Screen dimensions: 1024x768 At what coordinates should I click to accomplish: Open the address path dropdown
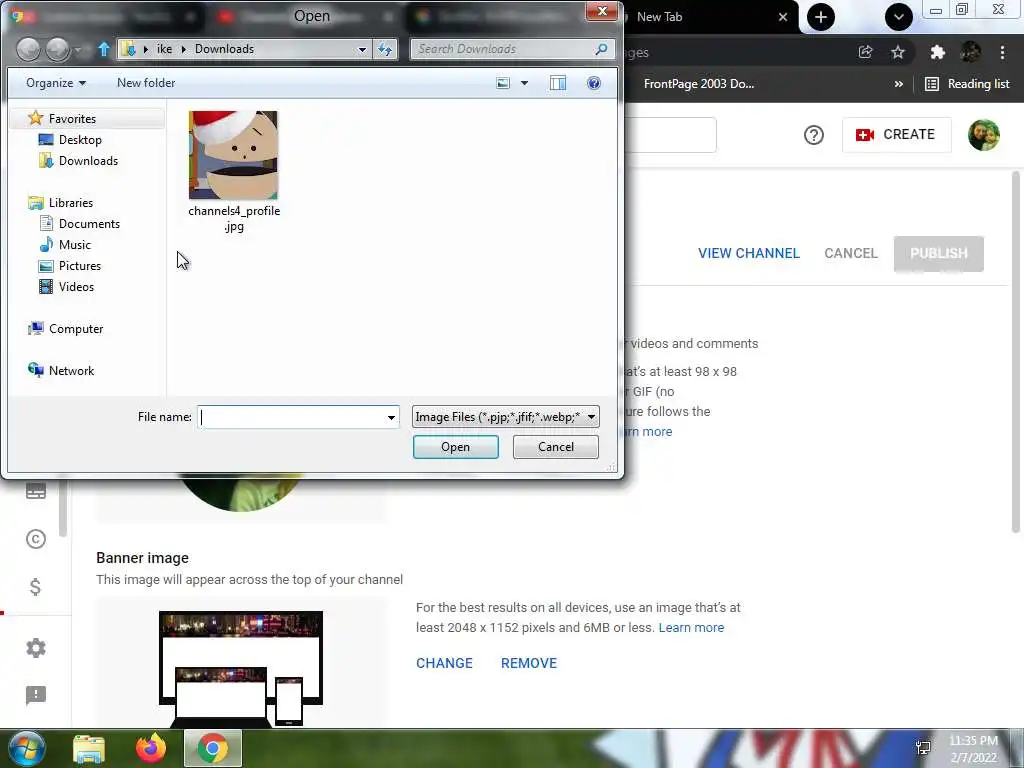[x=362, y=49]
